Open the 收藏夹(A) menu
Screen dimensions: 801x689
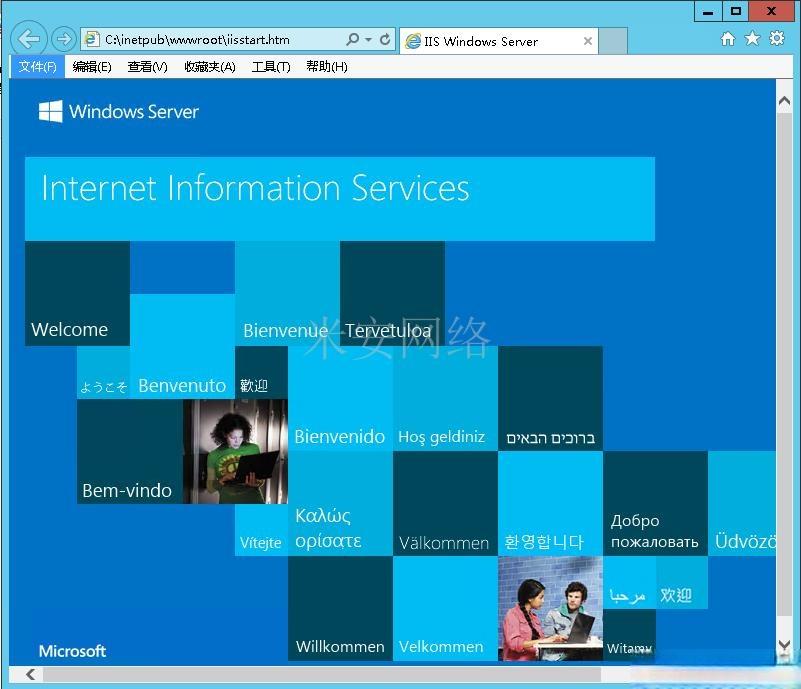click(209, 67)
